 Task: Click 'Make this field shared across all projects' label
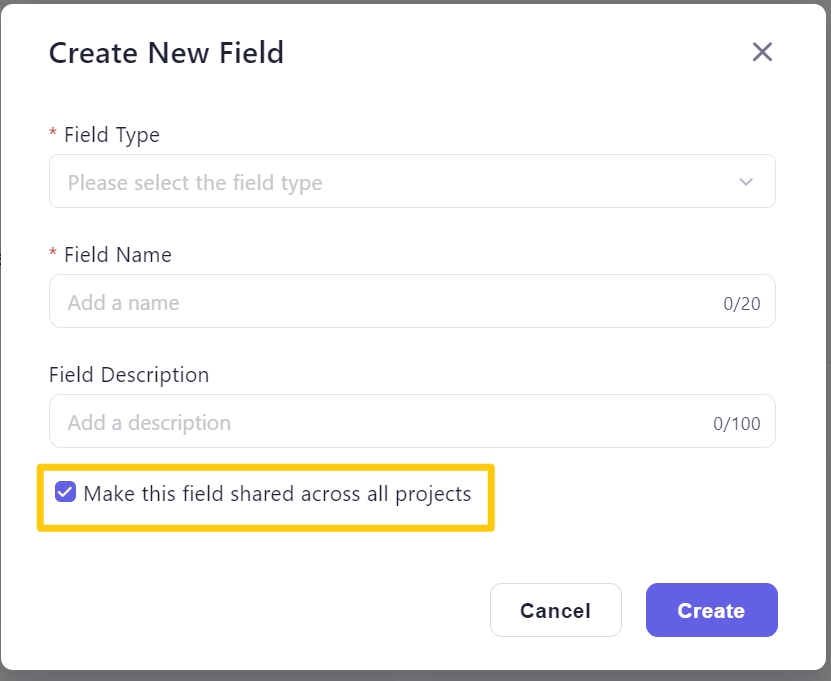click(x=277, y=493)
